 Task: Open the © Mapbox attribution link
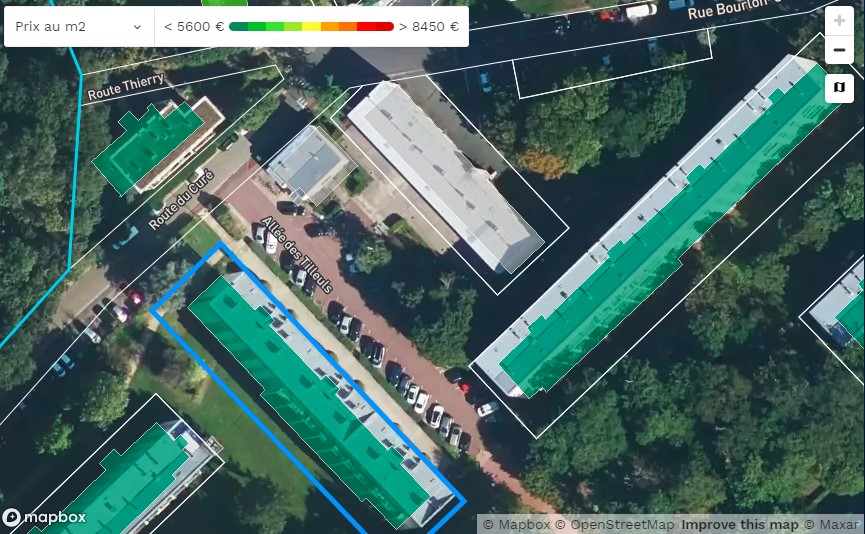point(517,524)
